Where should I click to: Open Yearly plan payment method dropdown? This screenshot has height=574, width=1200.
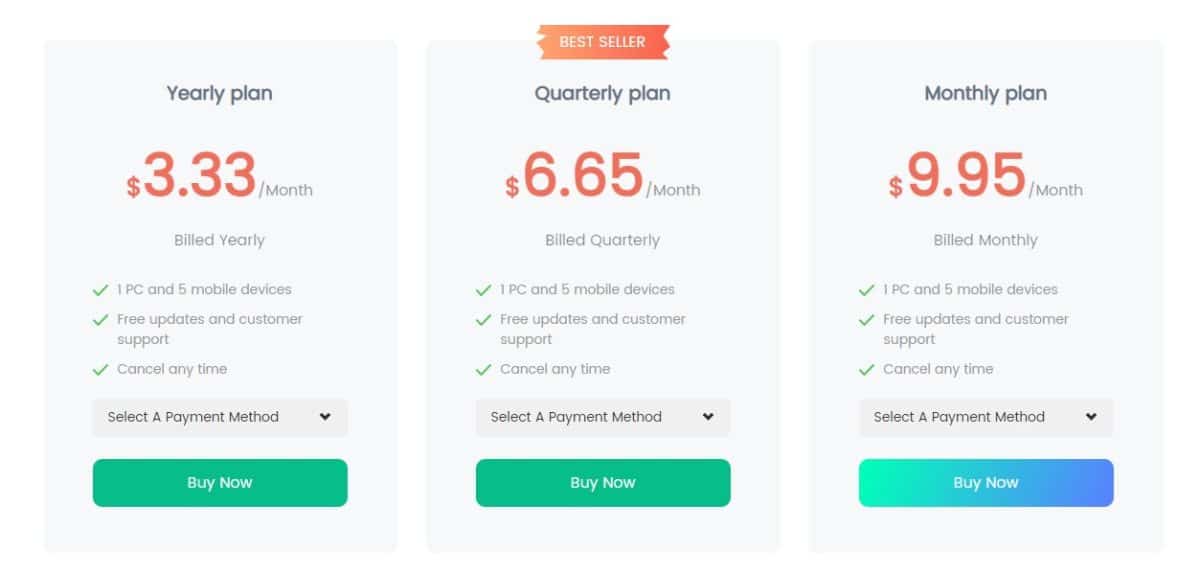(220, 417)
